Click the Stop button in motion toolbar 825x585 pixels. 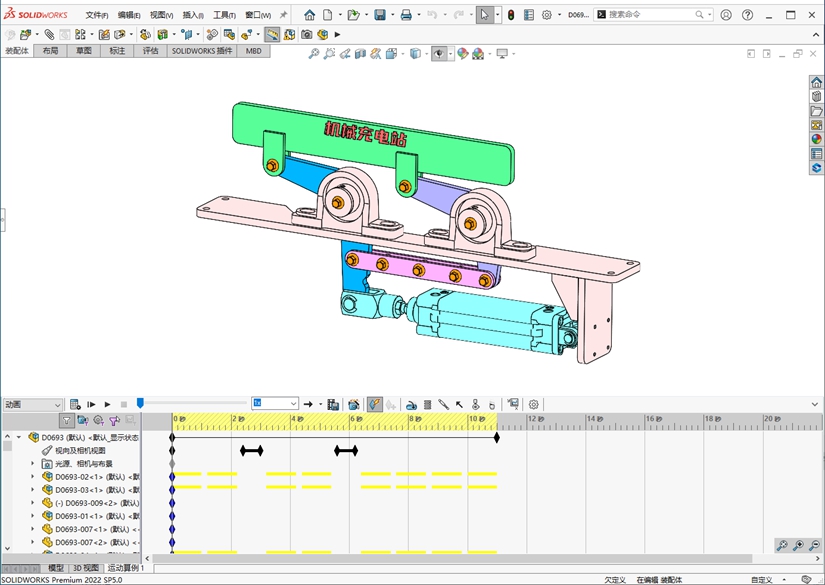click(124, 405)
